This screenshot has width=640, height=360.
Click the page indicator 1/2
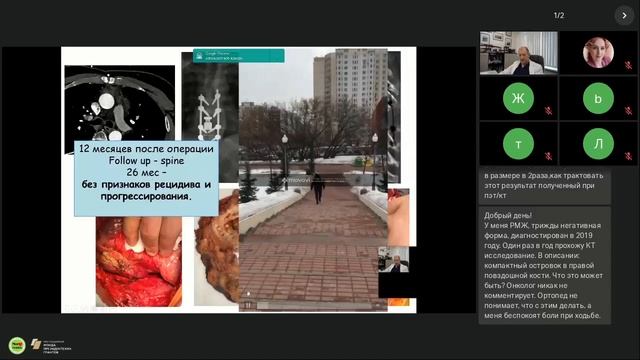[559, 16]
